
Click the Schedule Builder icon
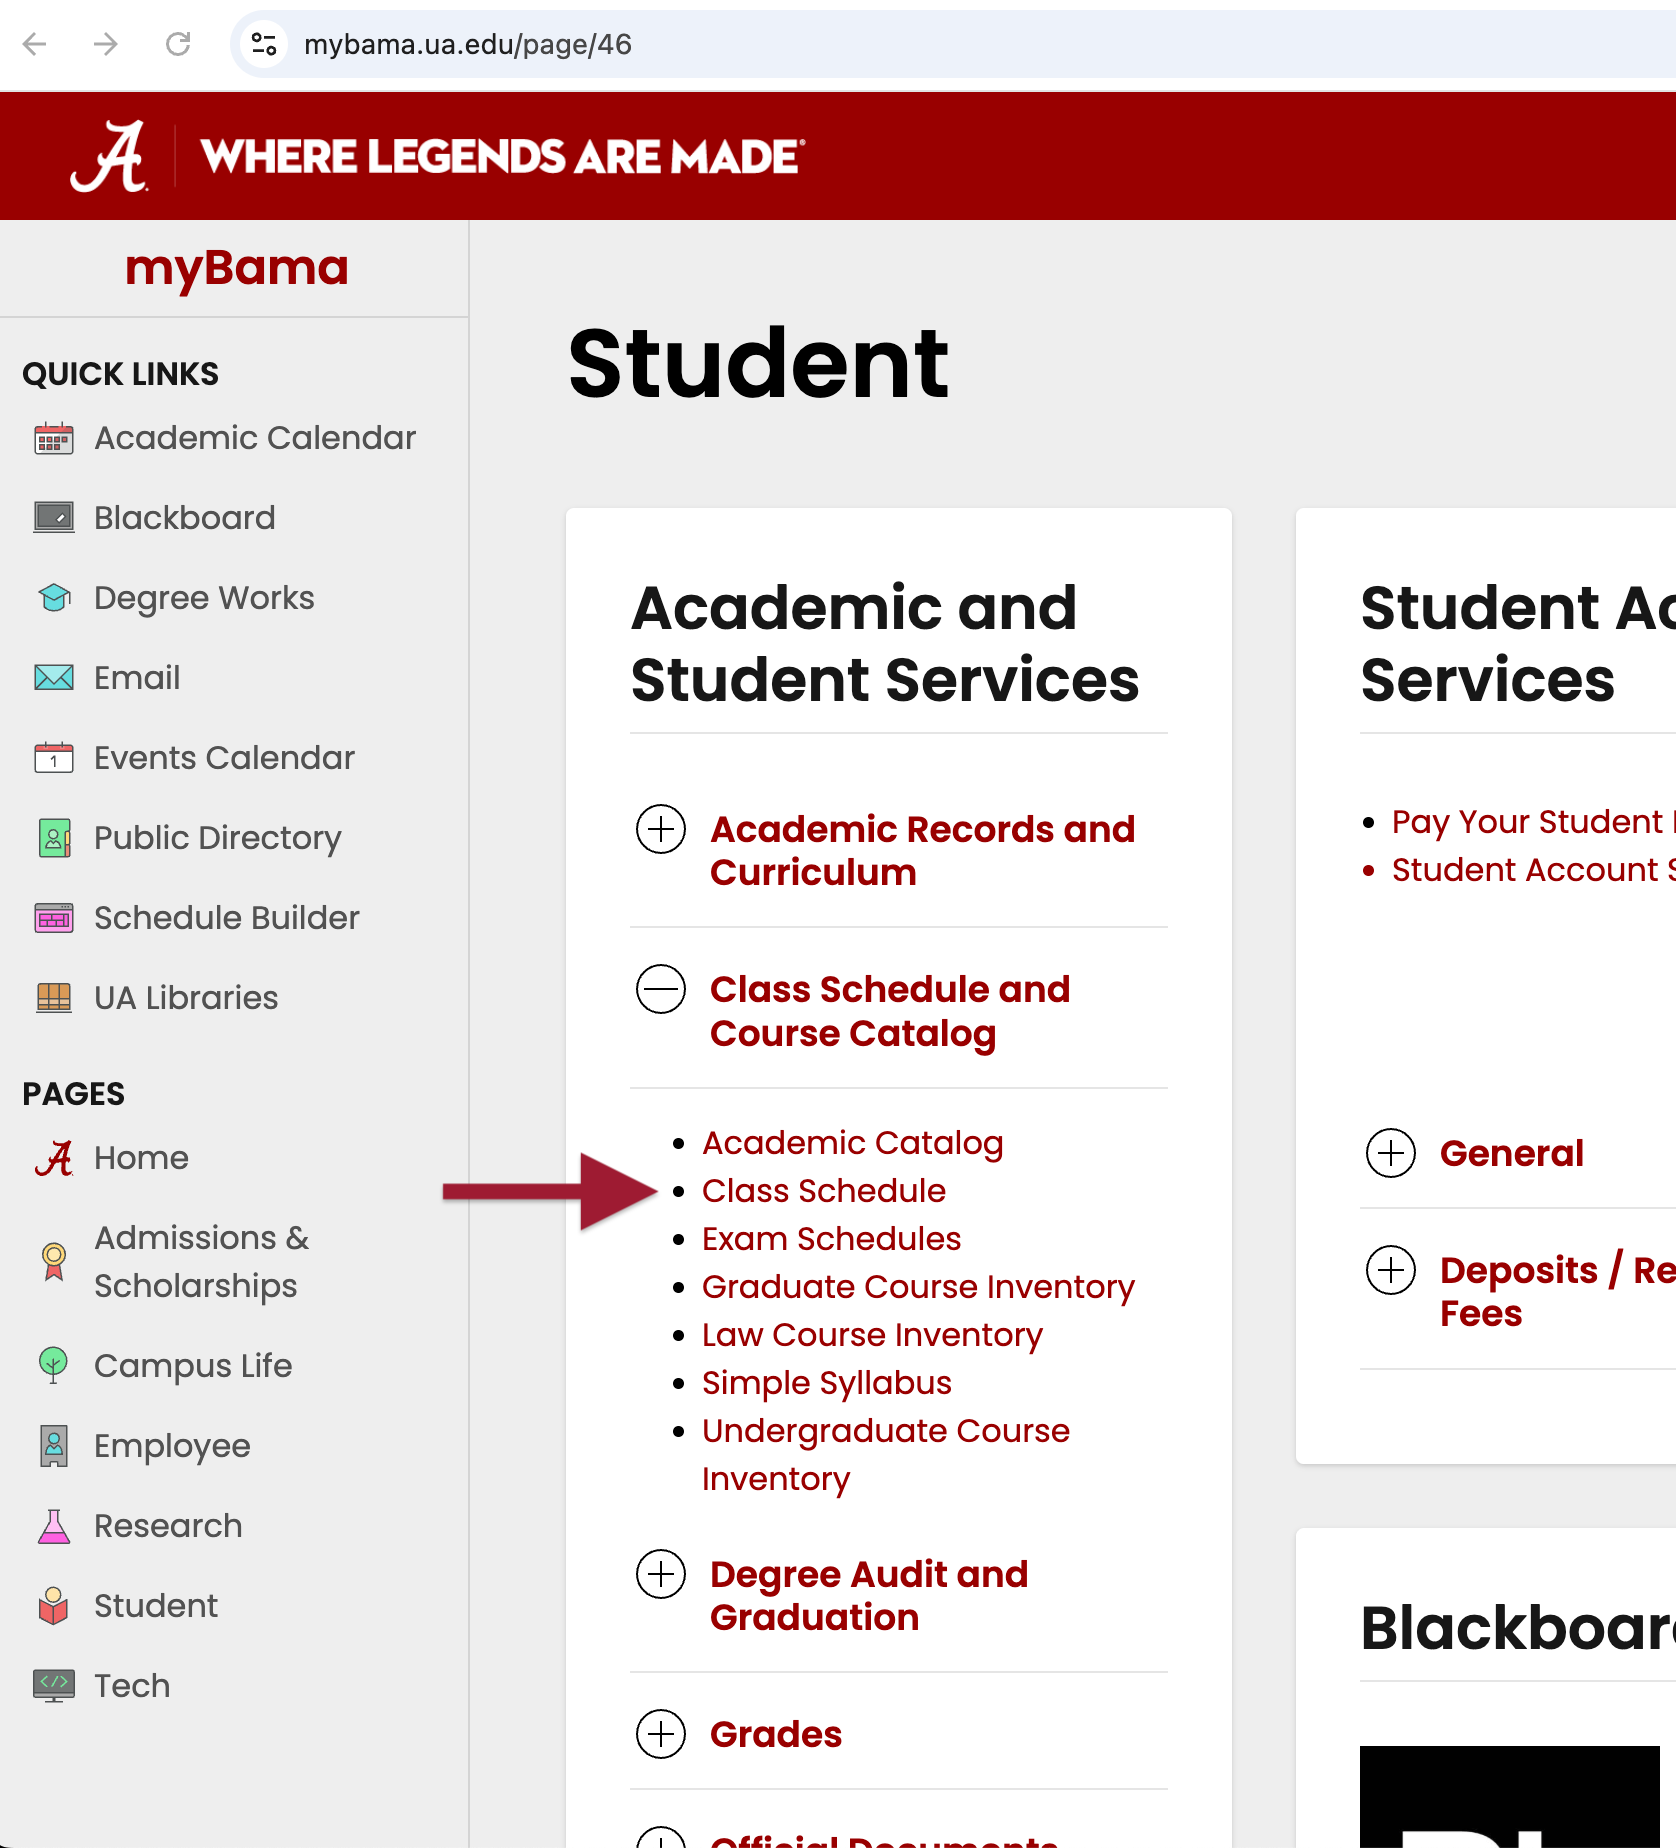(54, 918)
